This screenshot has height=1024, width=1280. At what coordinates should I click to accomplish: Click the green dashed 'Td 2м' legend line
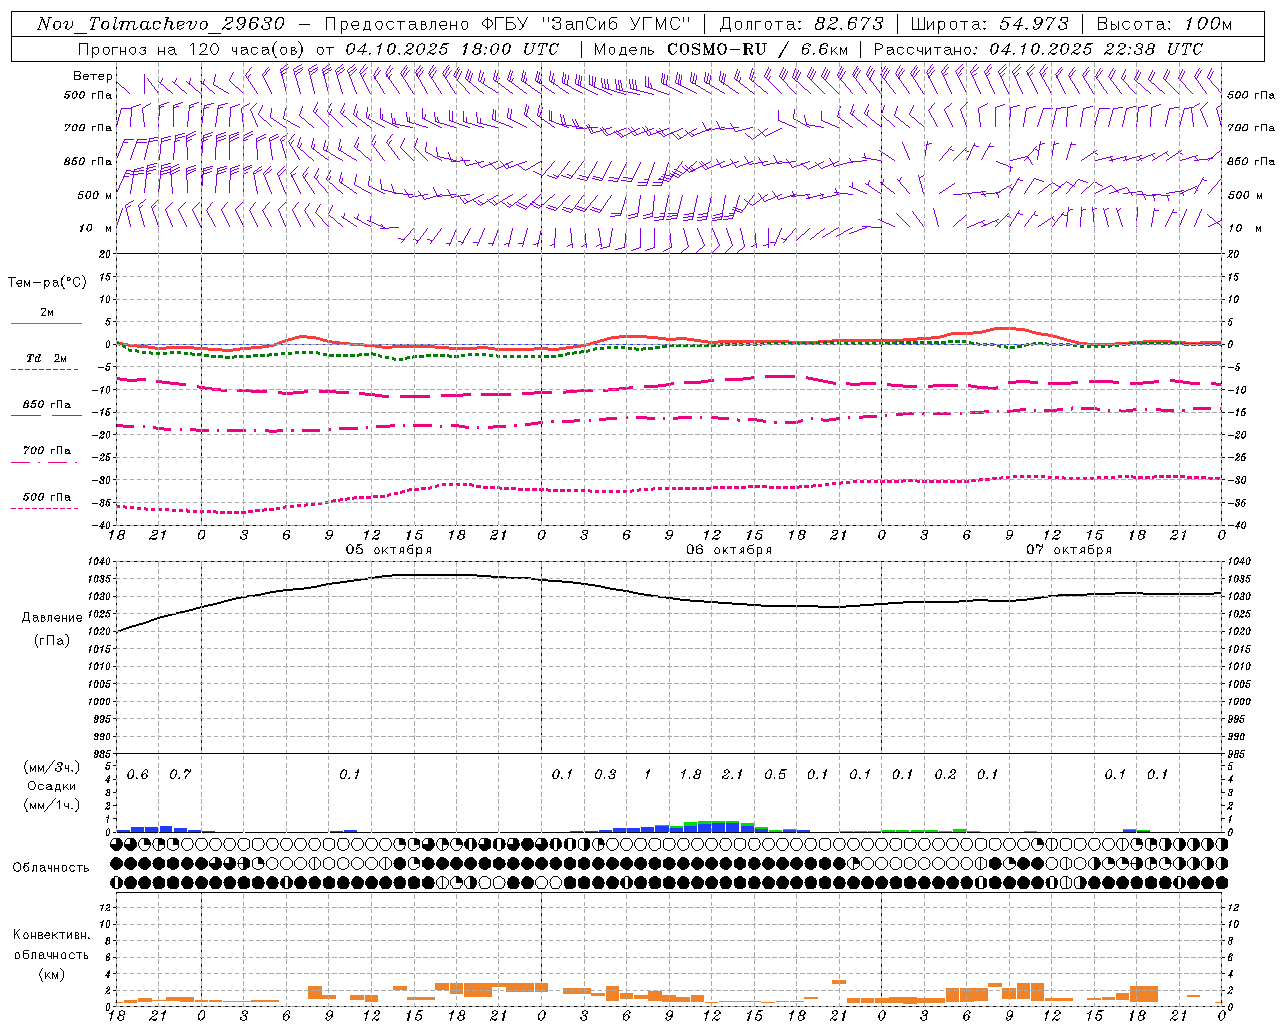click(x=44, y=369)
